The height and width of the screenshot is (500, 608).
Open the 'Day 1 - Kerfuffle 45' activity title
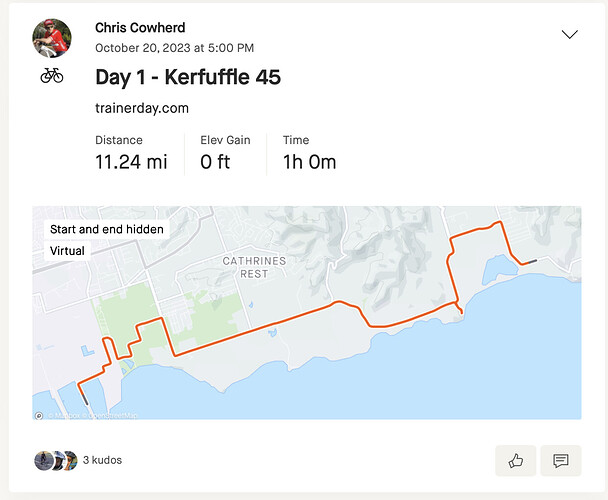pos(188,77)
